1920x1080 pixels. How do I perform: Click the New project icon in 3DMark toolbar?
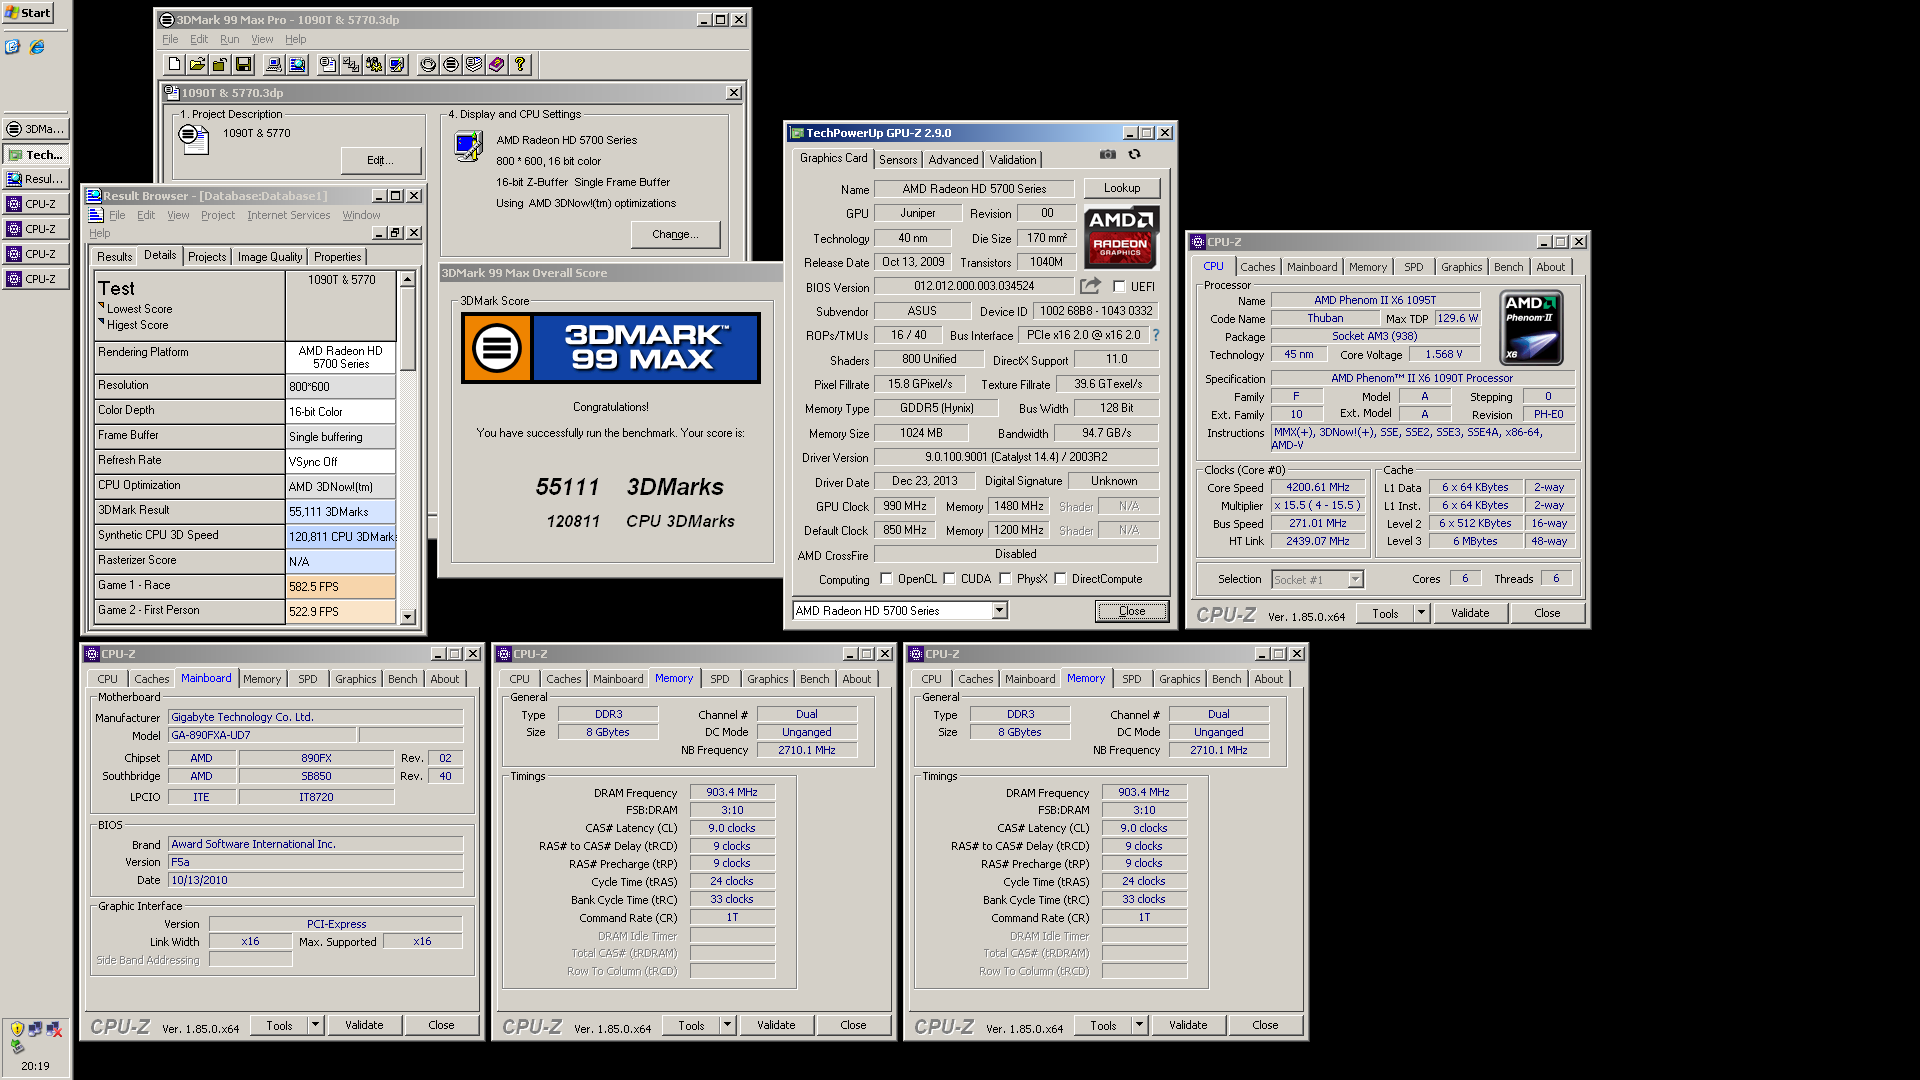(175, 65)
